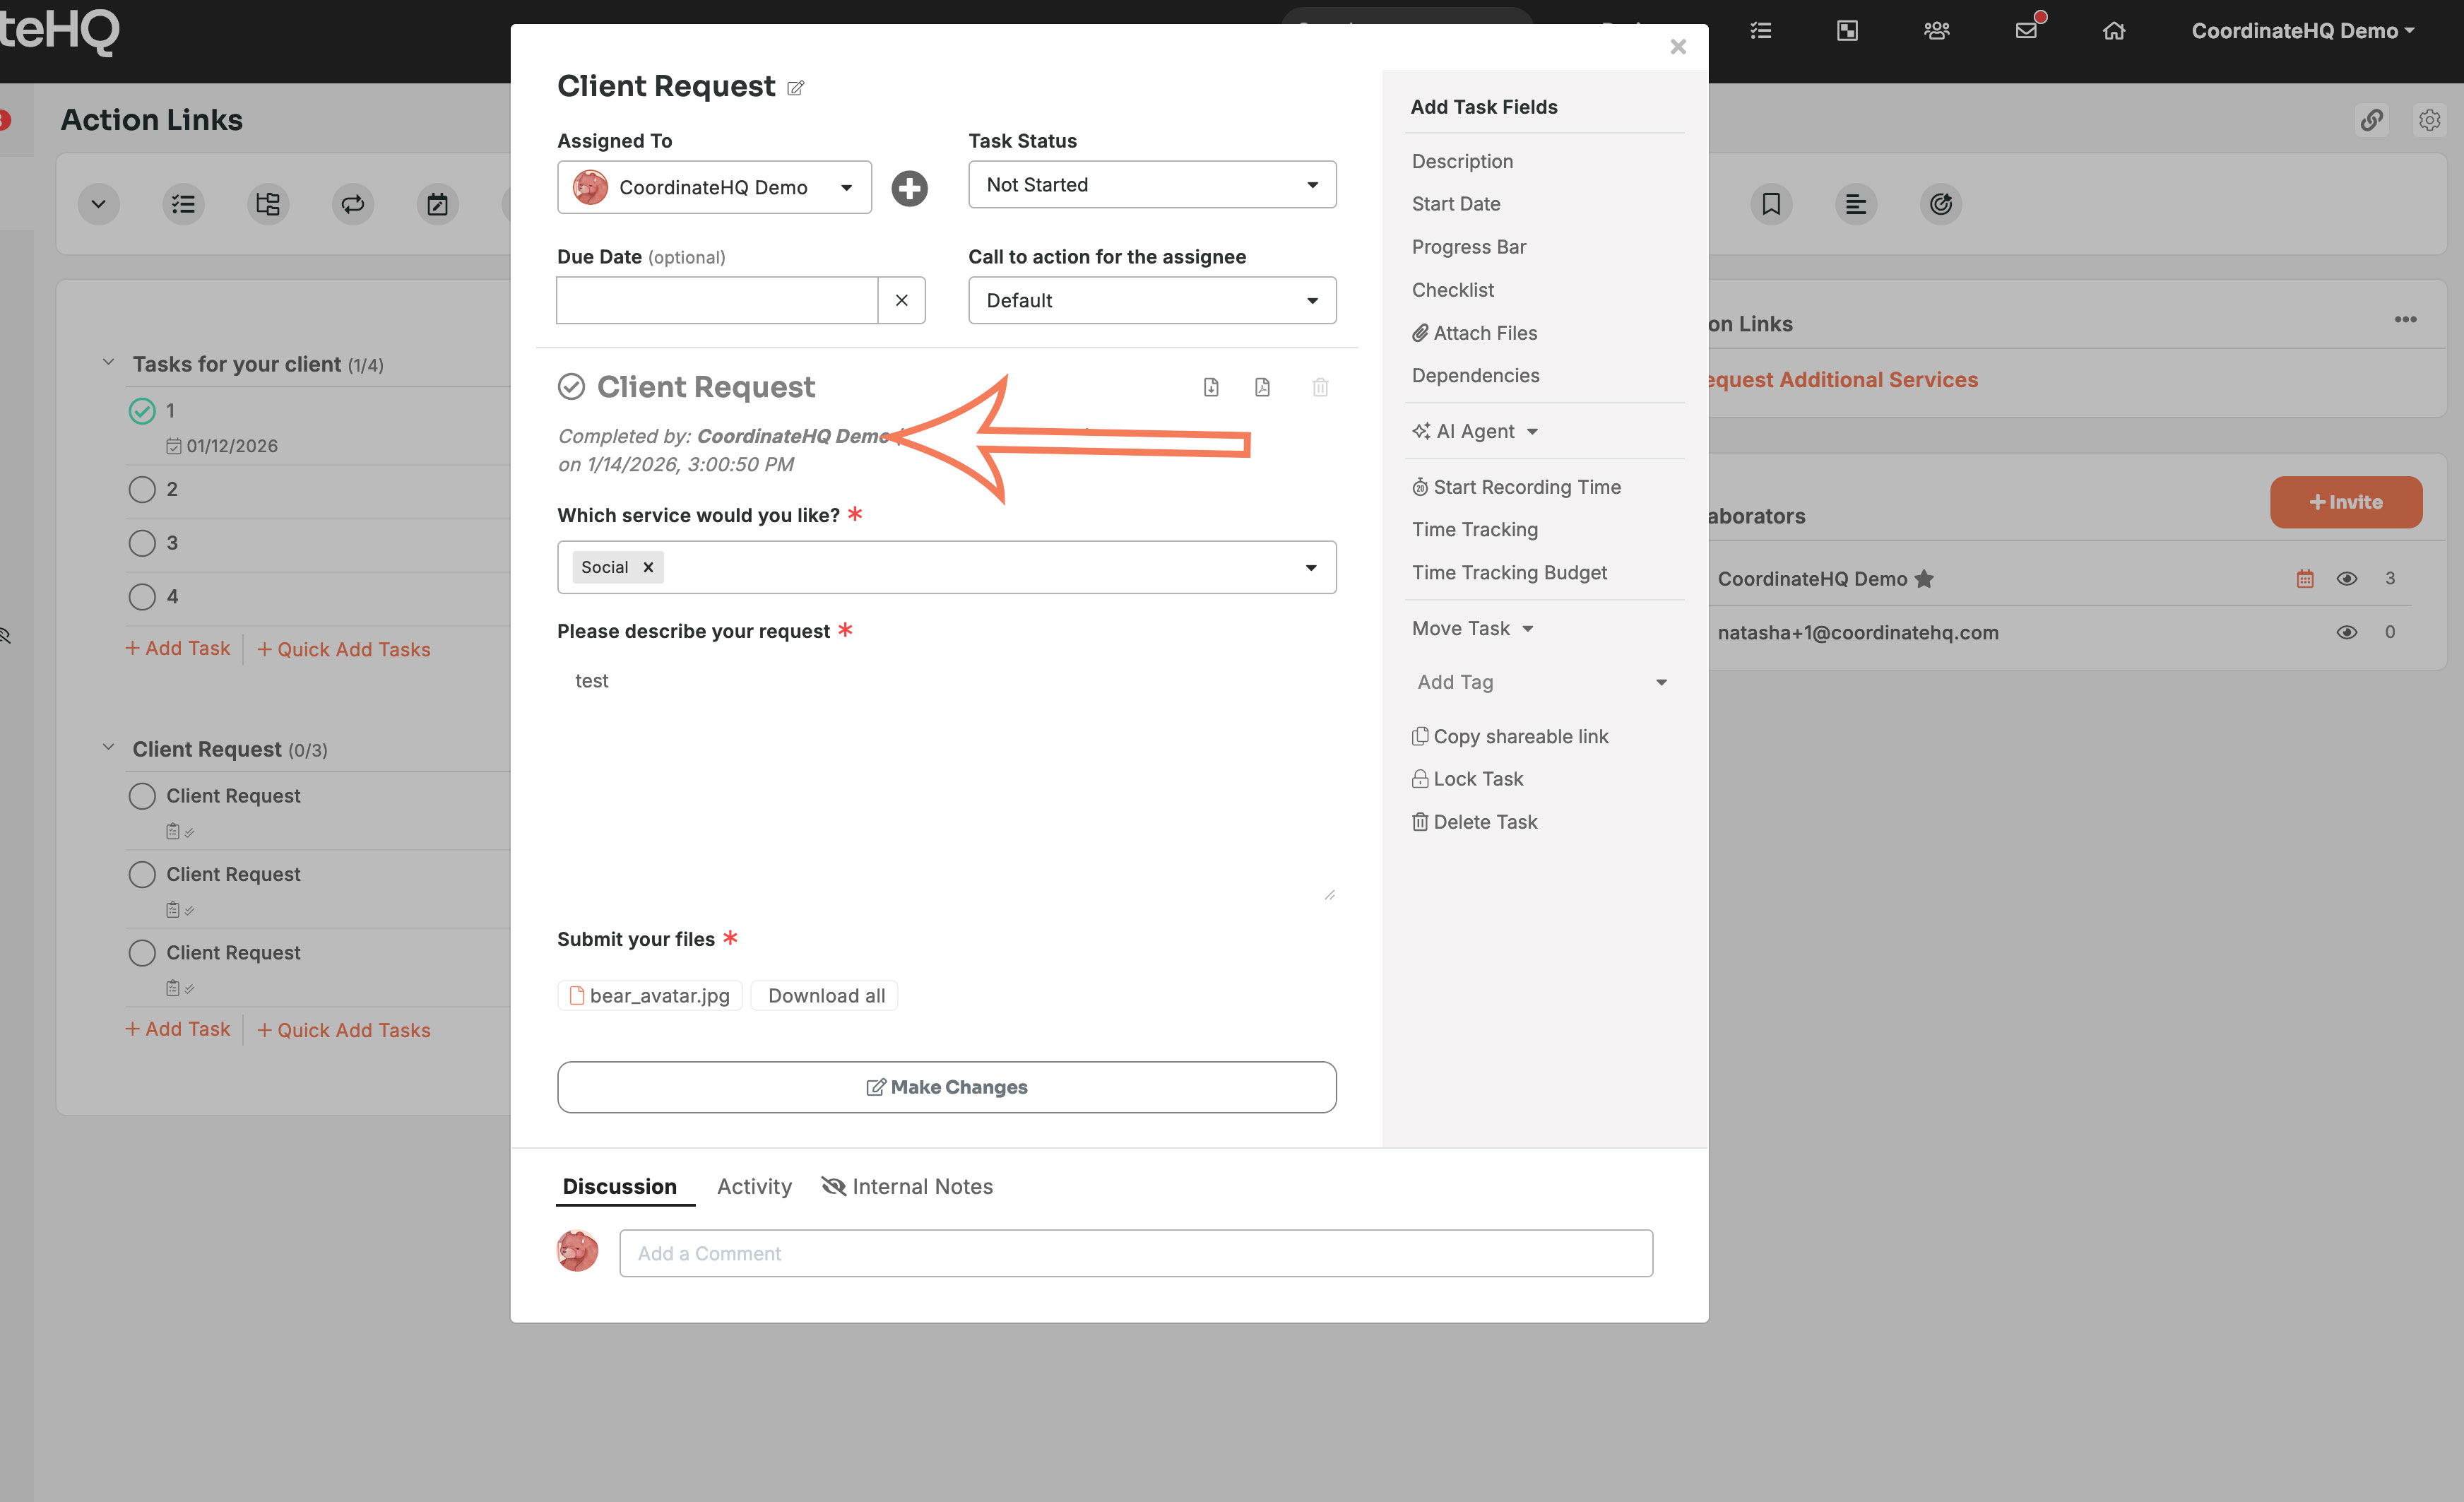Open the task list icon in top bar
This screenshot has width=2464, height=1502.
pyautogui.click(x=1761, y=31)
